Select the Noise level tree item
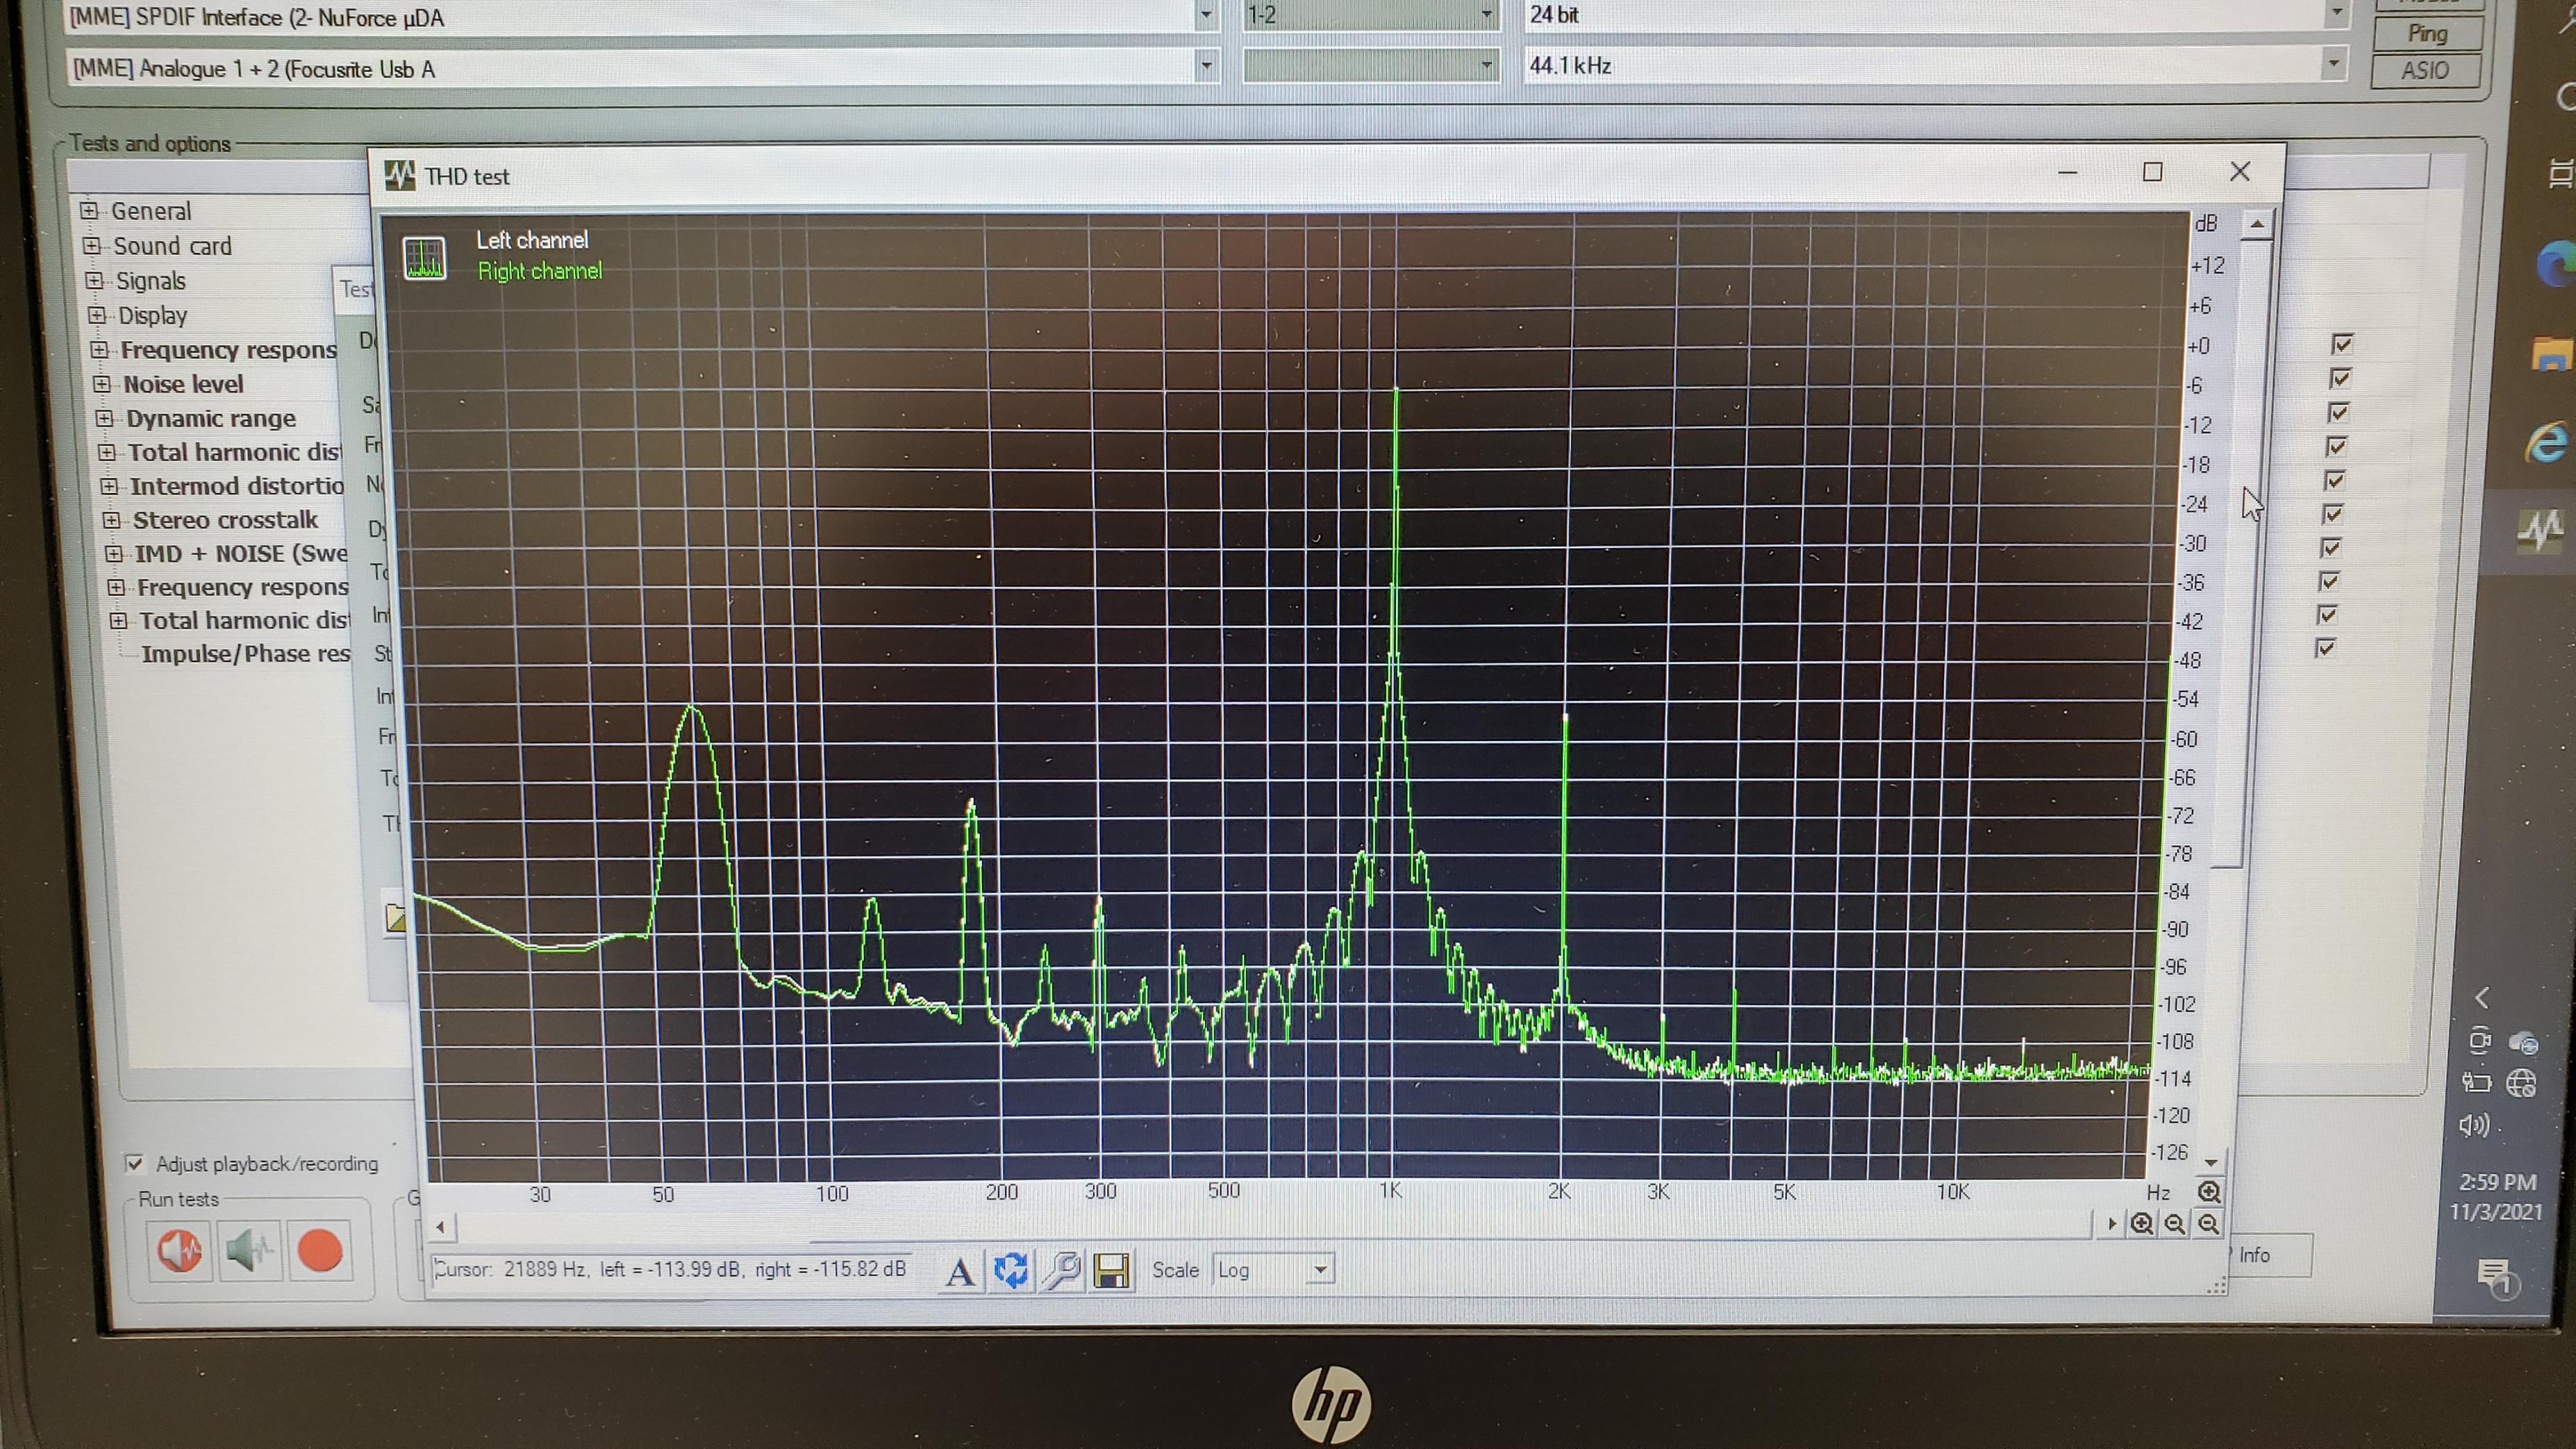 pyautogui.click(x=183, y=384)
